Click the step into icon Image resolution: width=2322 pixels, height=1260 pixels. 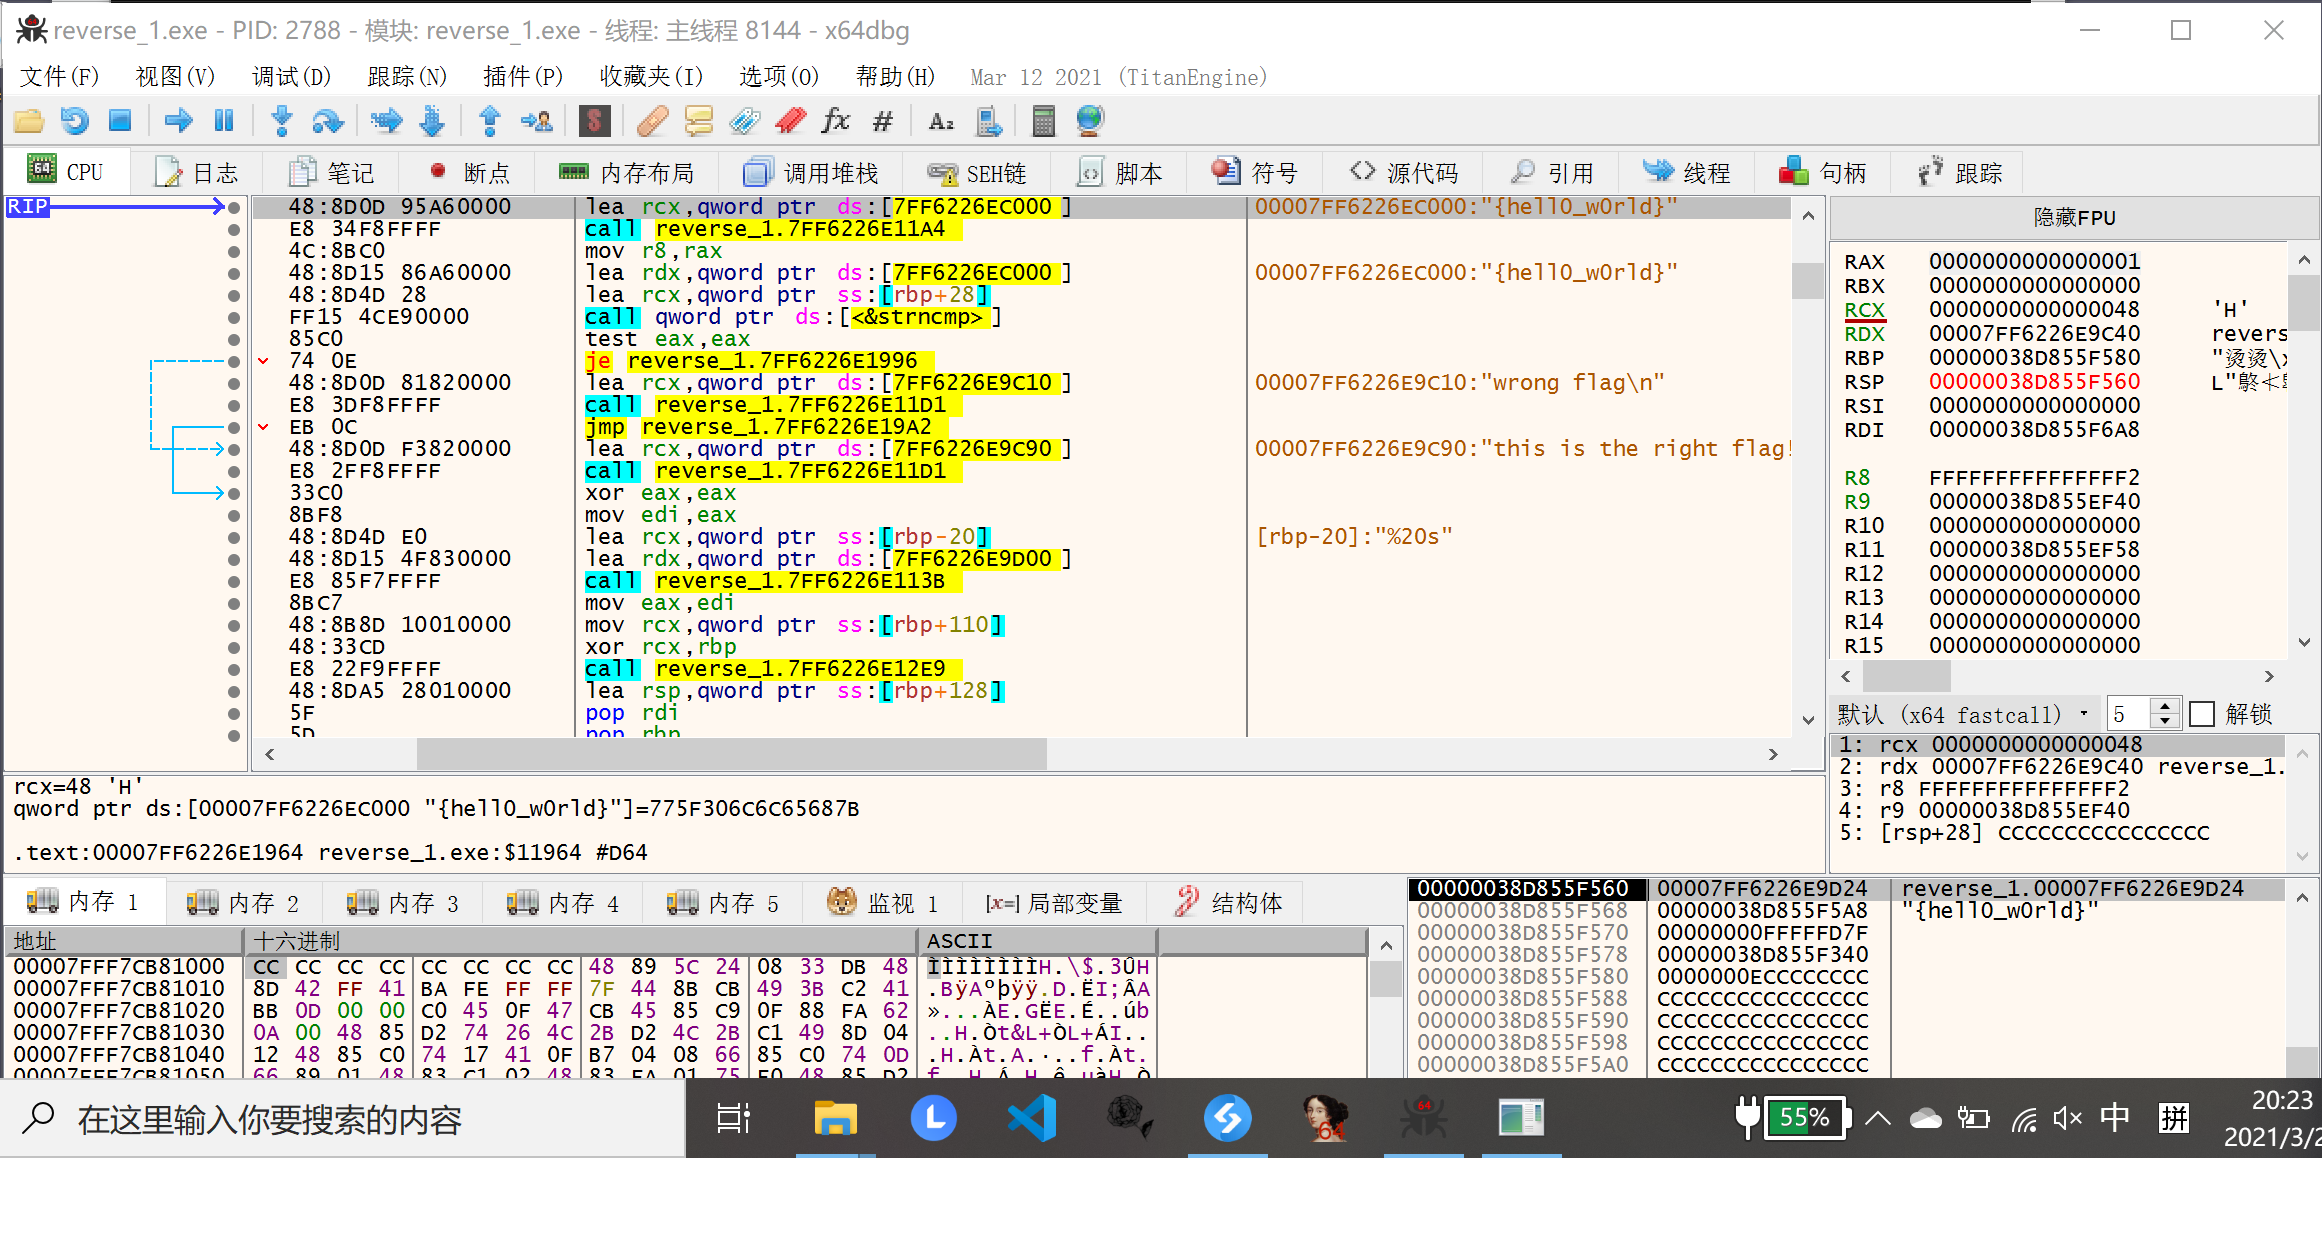[x=282, y=122]
